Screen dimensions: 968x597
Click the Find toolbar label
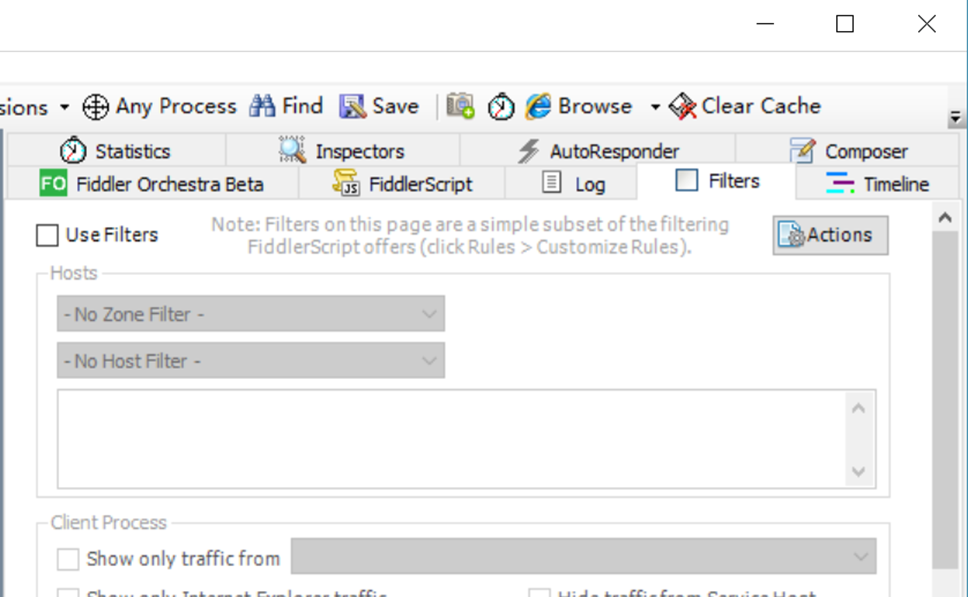[x=302, y=106]
